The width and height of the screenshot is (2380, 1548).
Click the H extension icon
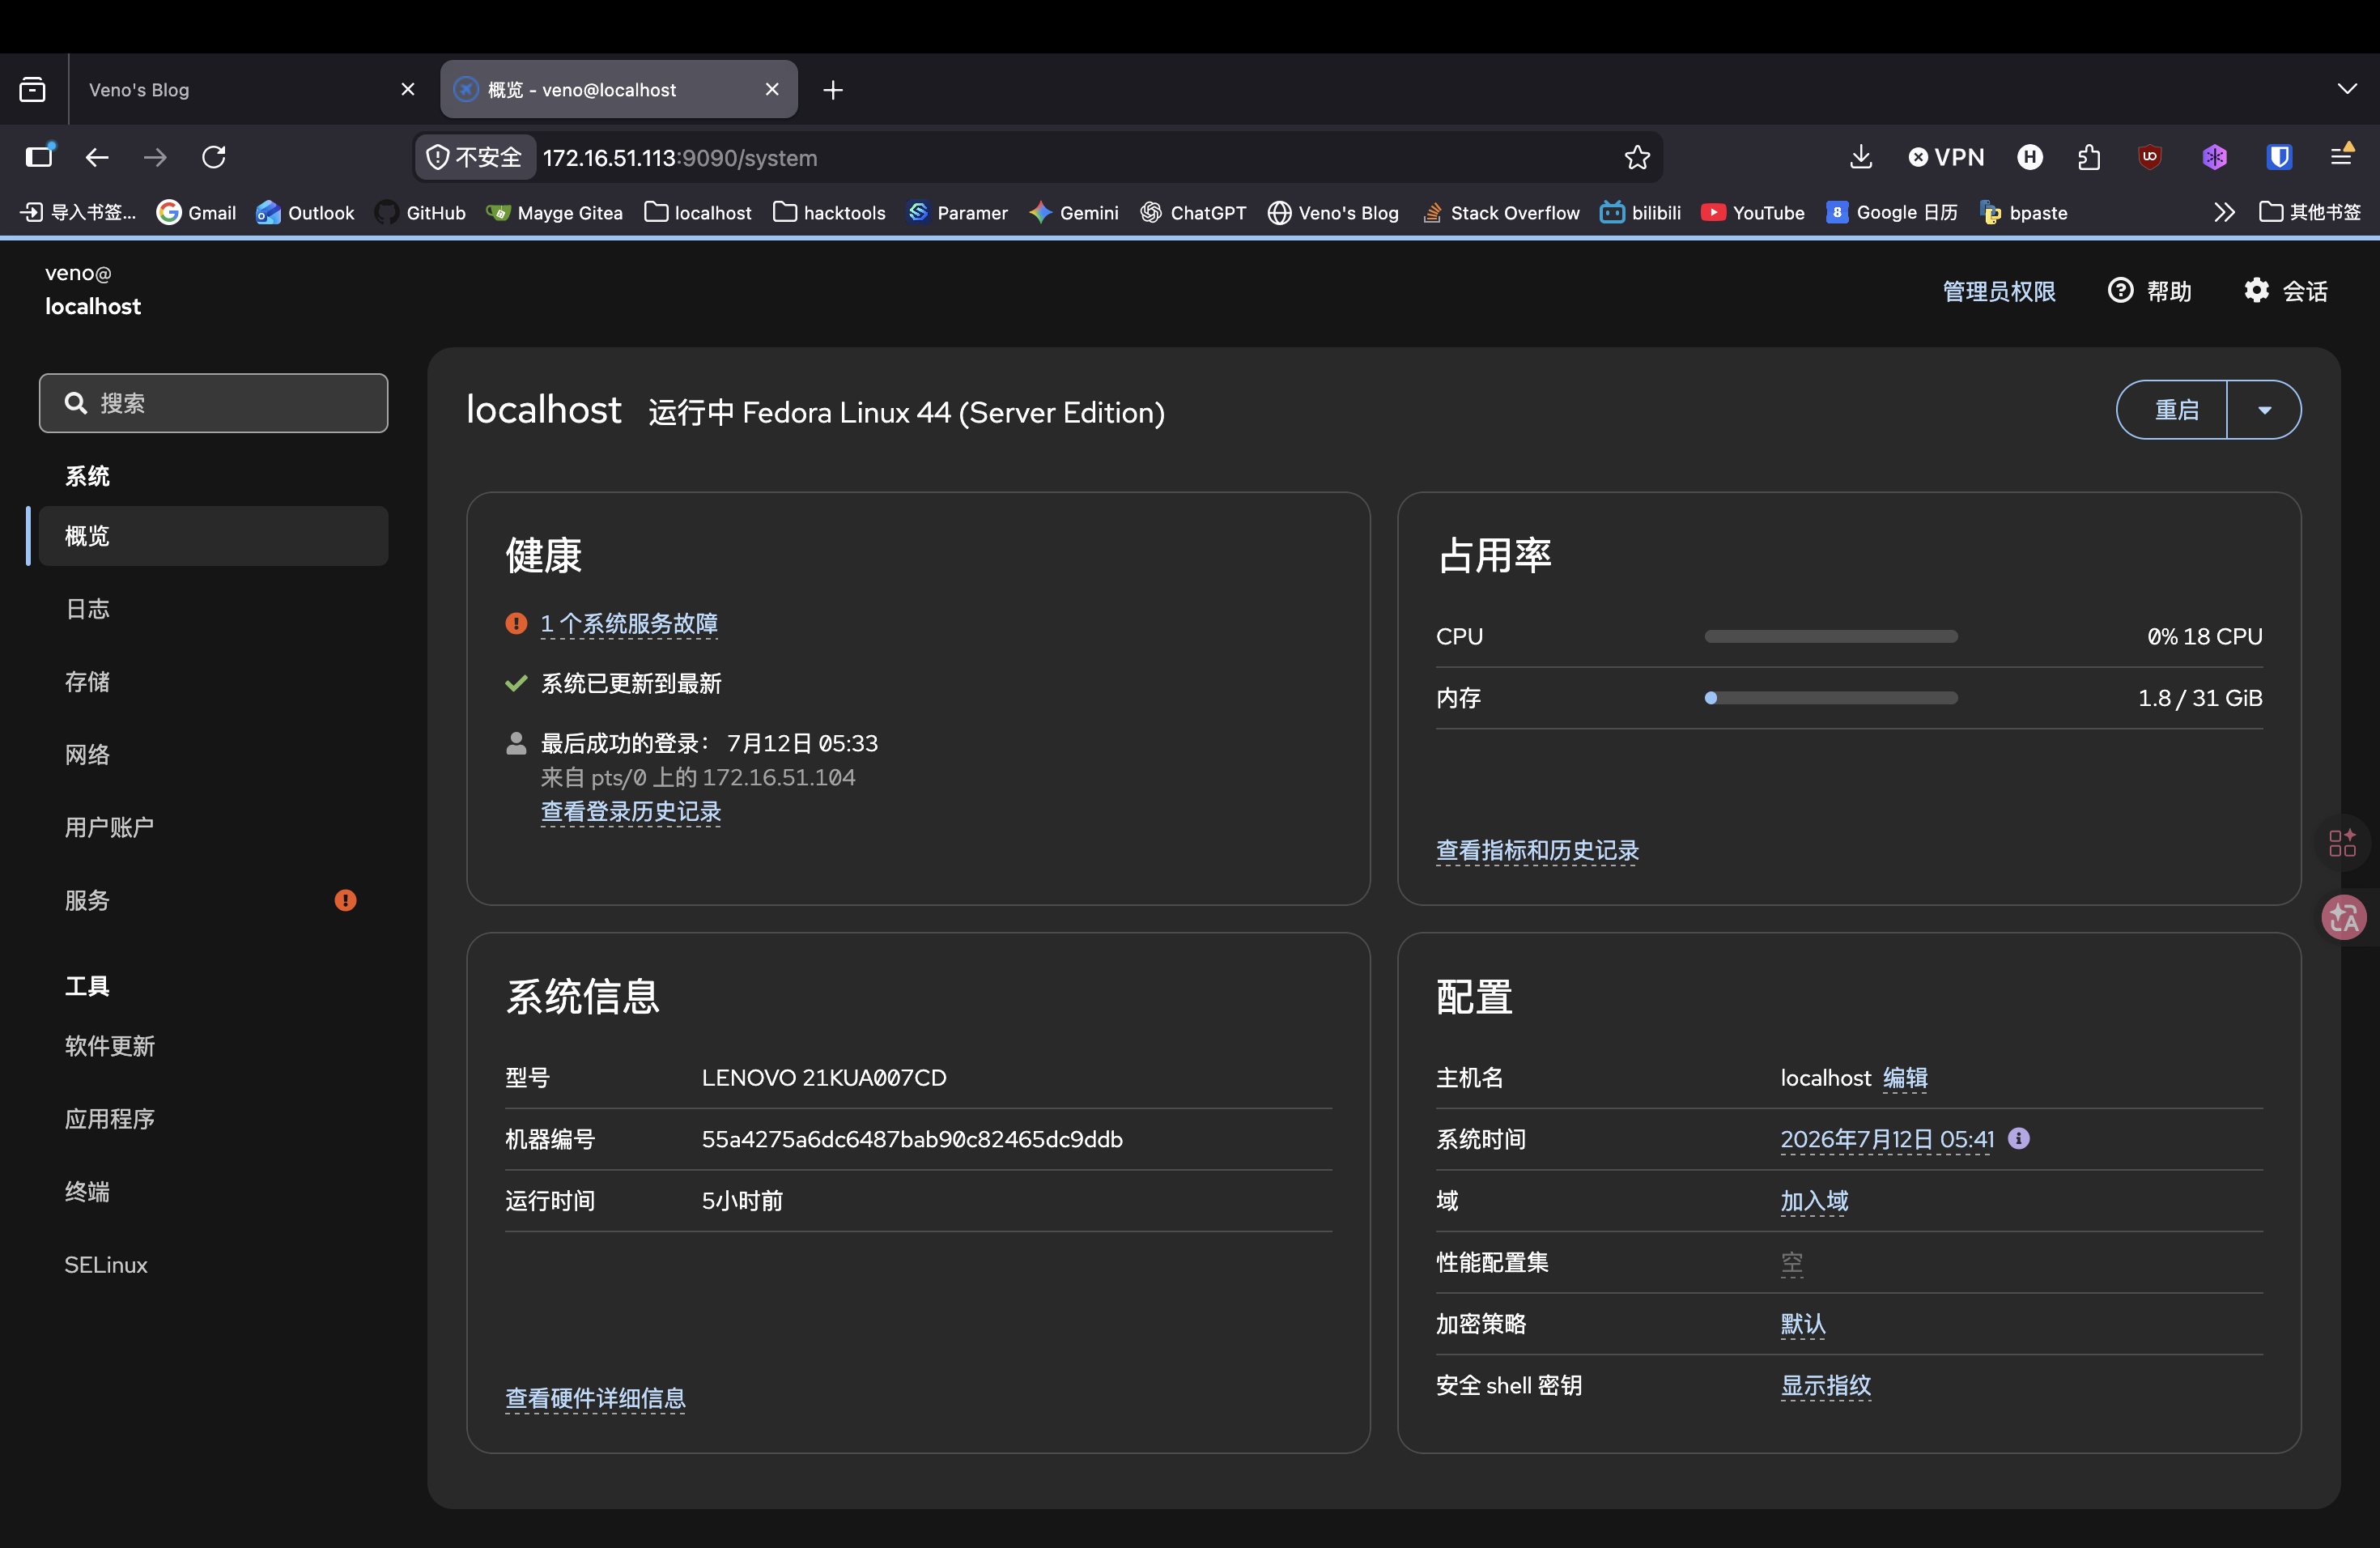pos(2030,157)
